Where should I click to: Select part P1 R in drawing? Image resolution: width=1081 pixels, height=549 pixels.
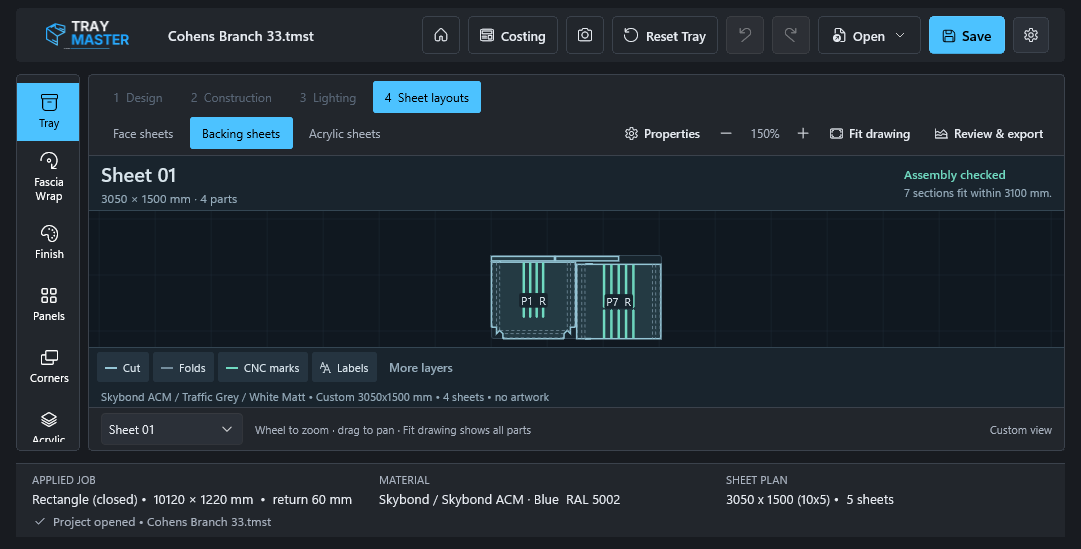click(x=533, y=301)
